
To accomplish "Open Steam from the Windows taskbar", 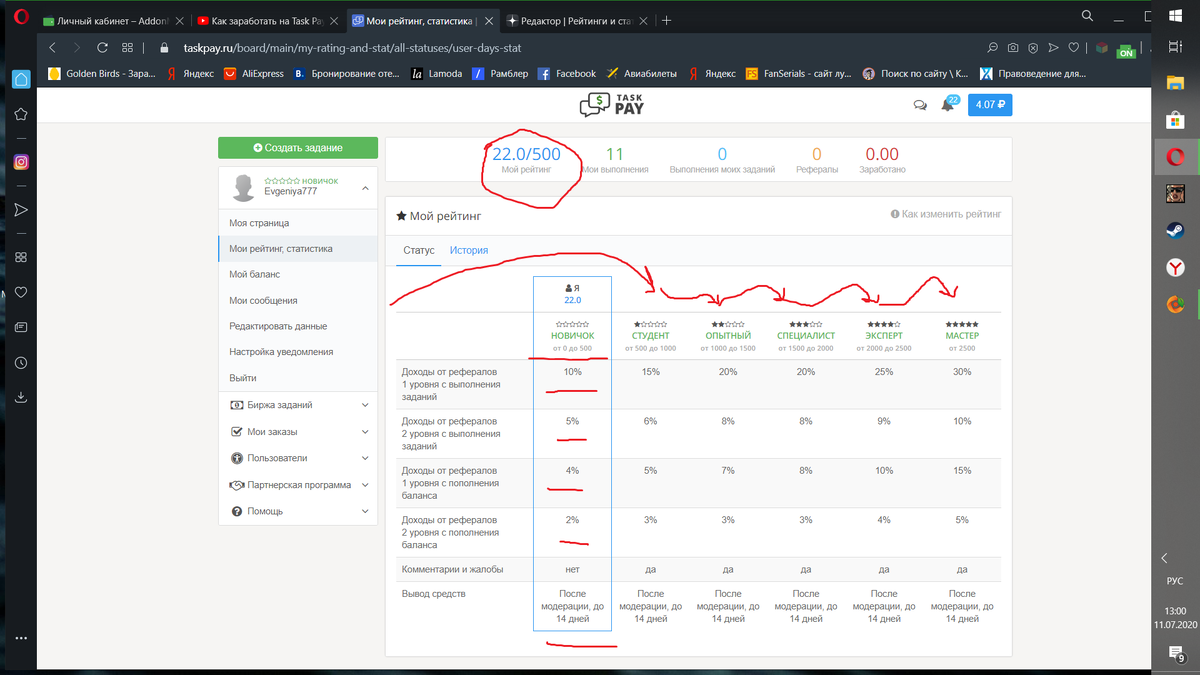I will click(1175, 229).
